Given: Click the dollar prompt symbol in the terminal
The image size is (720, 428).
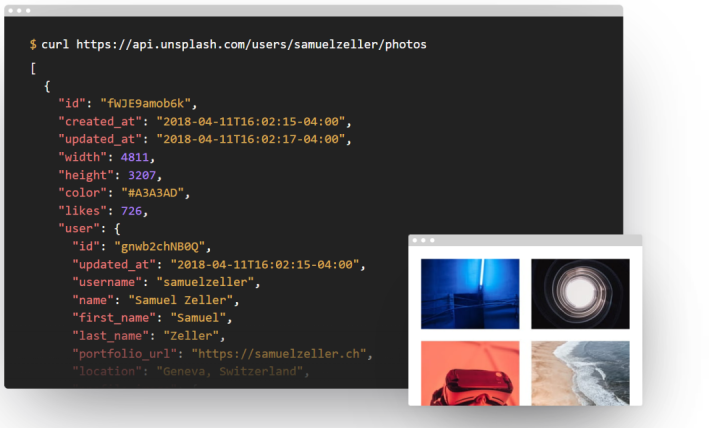Looking at the screenshot, I should [x=33, y=45].
